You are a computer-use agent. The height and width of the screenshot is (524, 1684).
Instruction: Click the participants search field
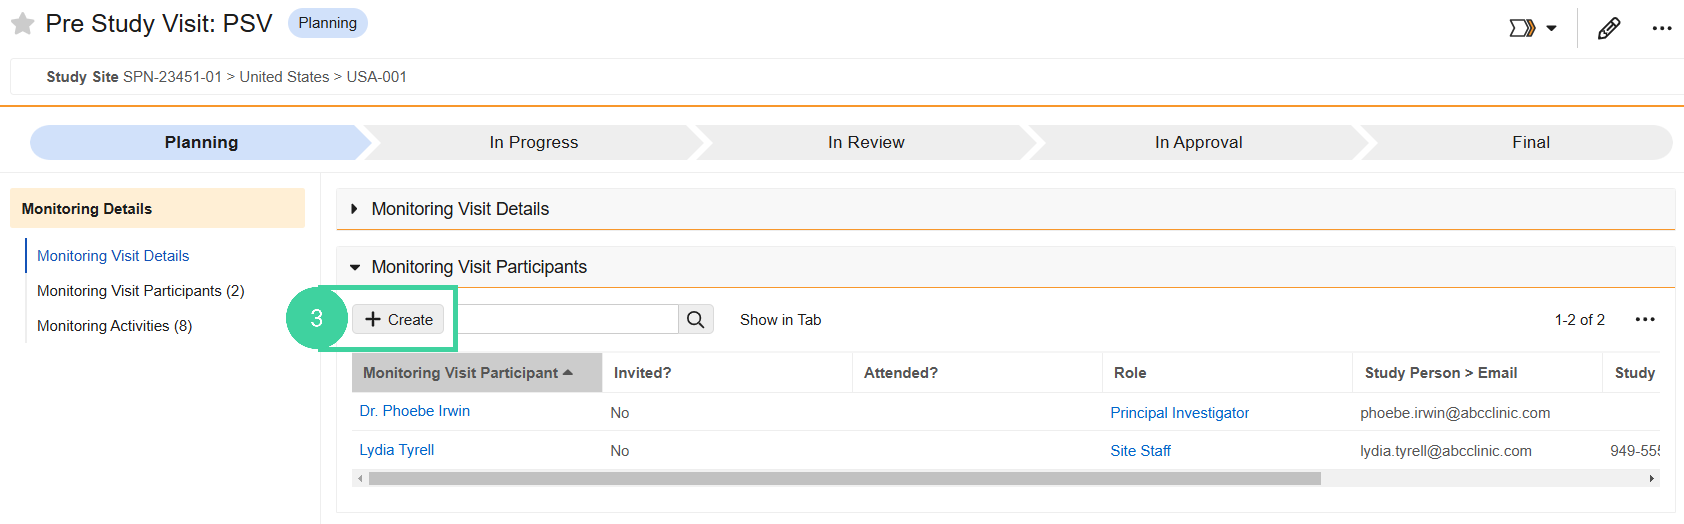click(565, 319)
